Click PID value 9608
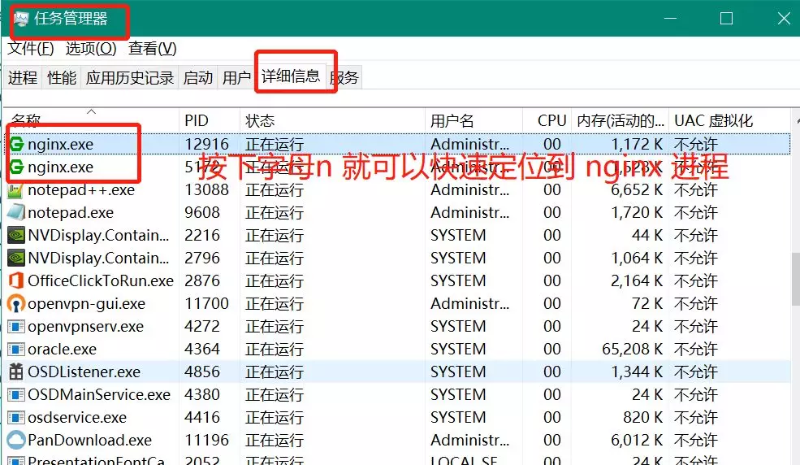Screen dimensions: 800x465 (x=202, y=212)
